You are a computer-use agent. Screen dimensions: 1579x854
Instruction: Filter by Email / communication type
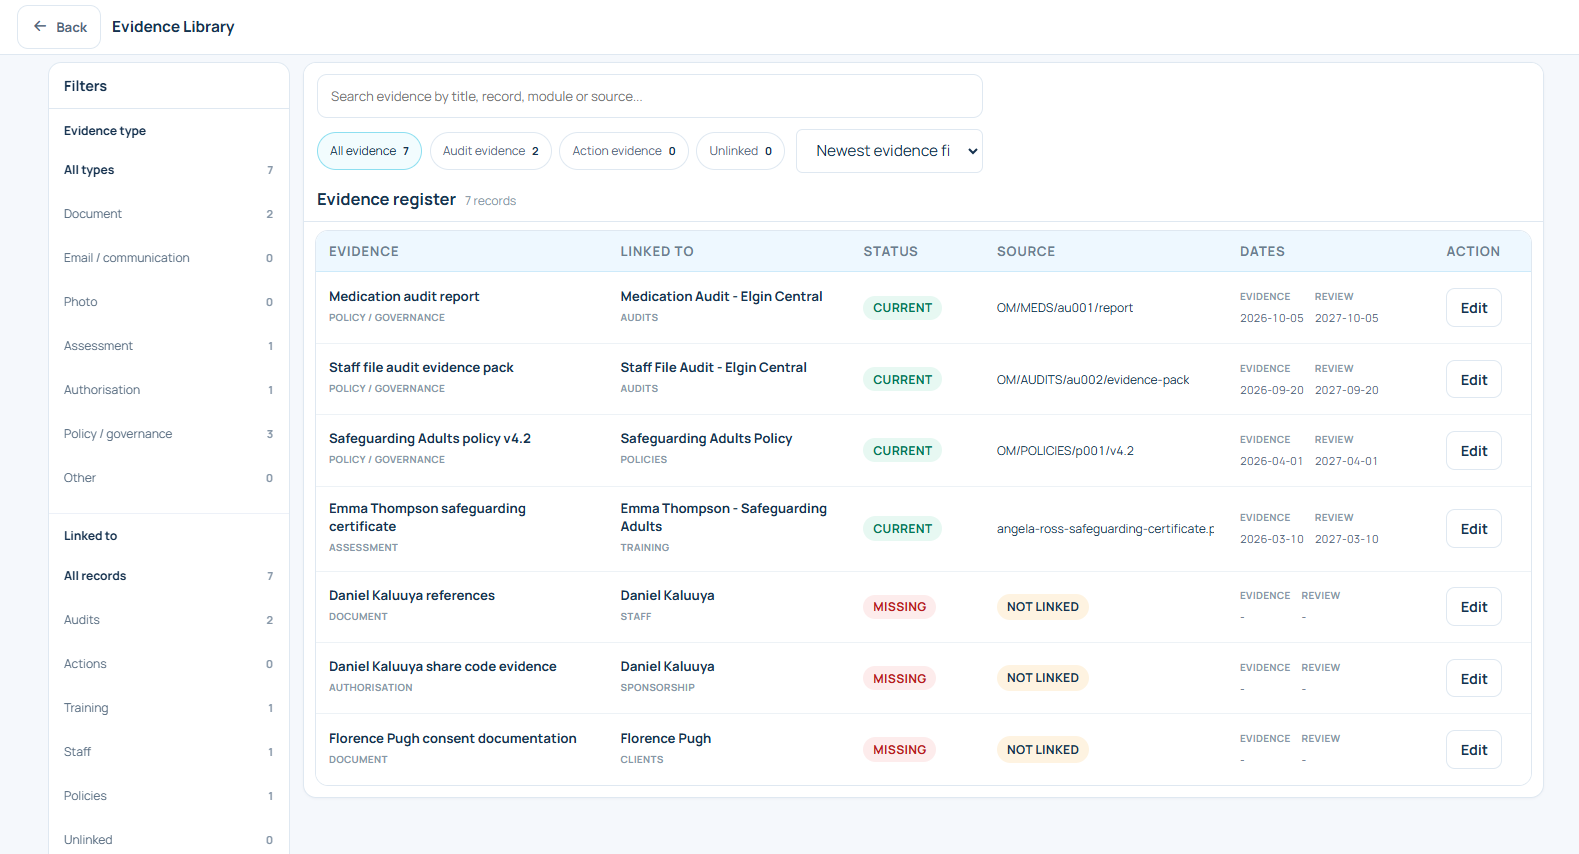[168, 258]
